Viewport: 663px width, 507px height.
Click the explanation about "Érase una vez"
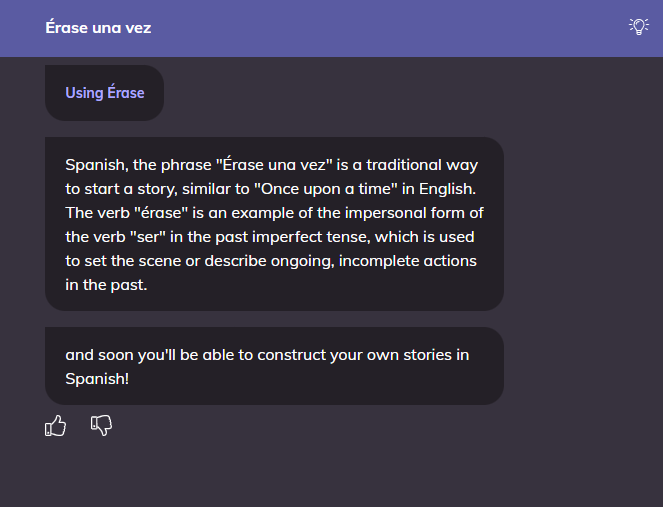[x=273, y=223]
